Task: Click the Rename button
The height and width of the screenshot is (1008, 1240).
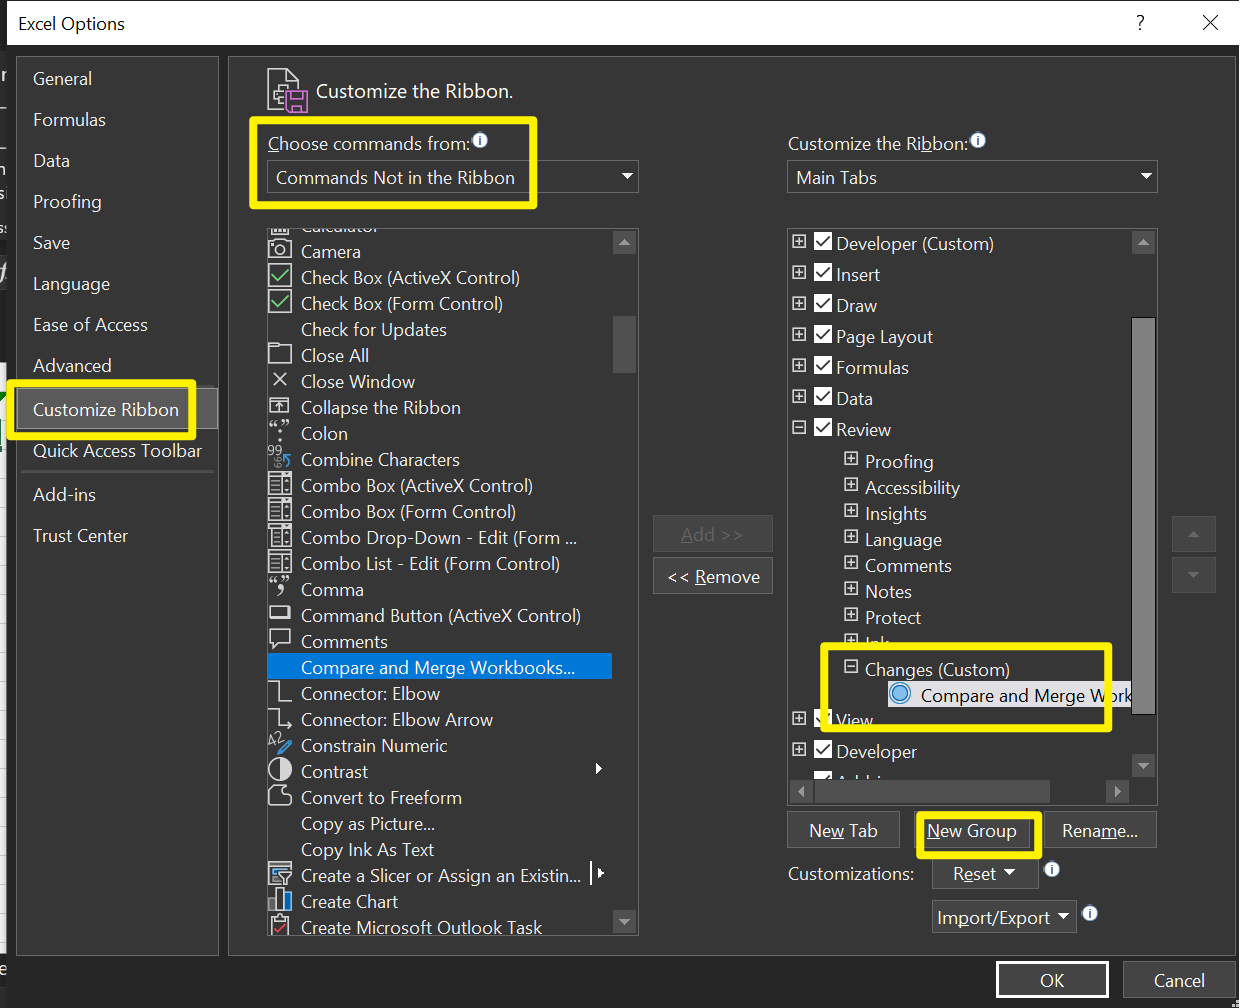Action: (x=1100, y=830)
